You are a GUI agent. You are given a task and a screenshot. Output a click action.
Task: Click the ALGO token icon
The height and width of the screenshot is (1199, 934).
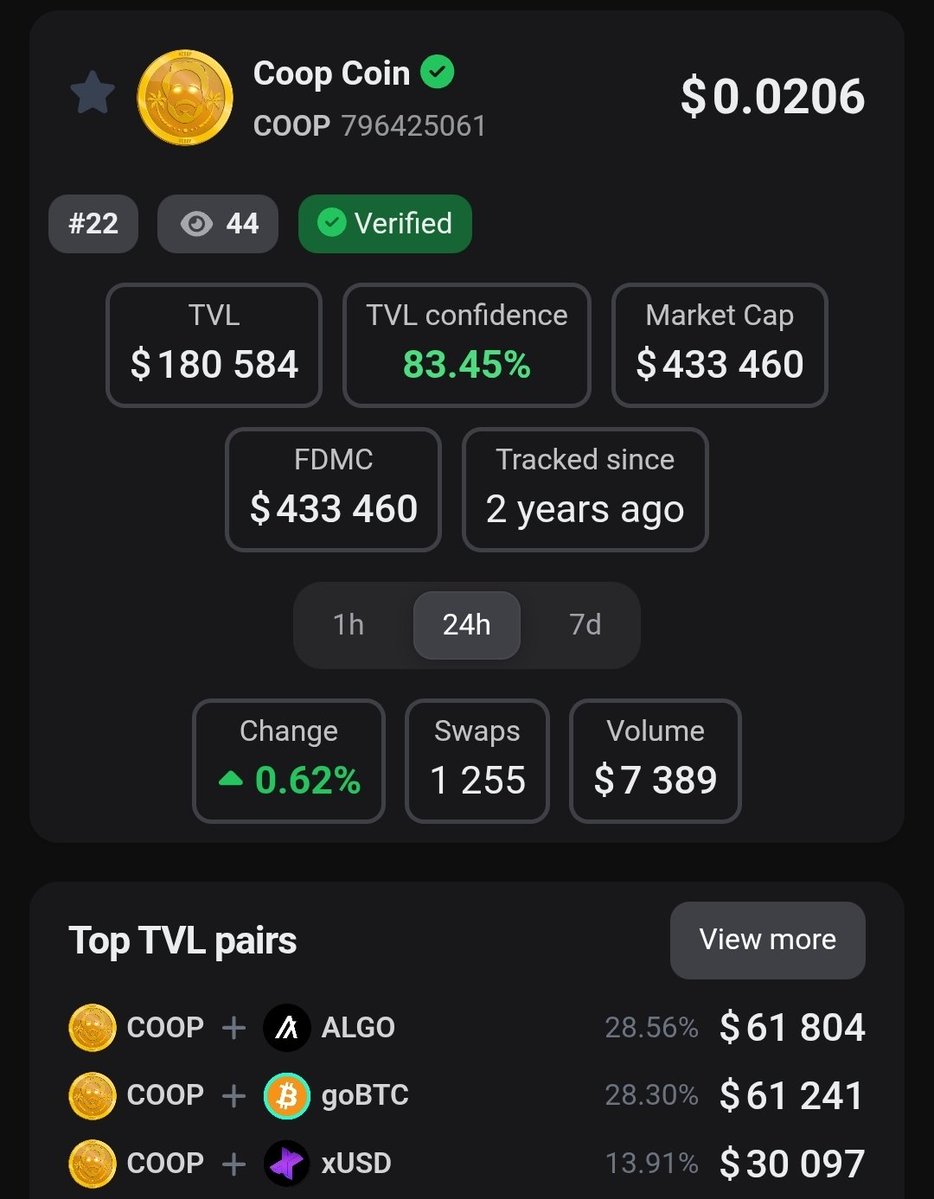287,1027
